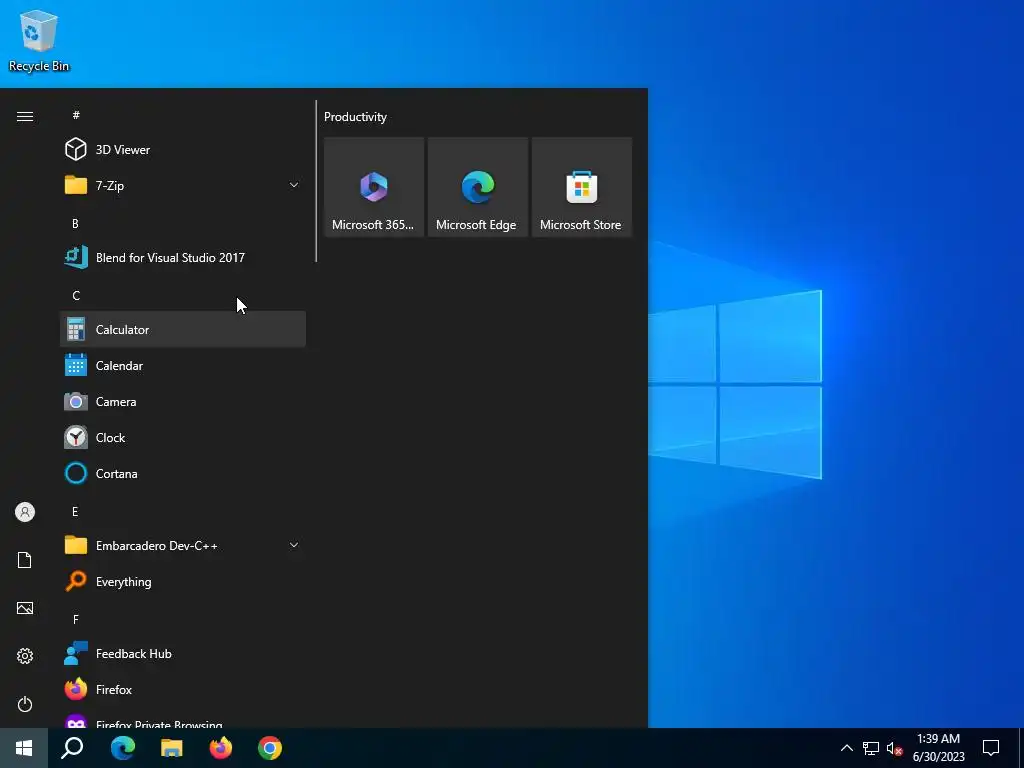1024x768 pixels.
Task: Expand Embarcadero Dev-C++ folder chevron
Action: point(294,545)
